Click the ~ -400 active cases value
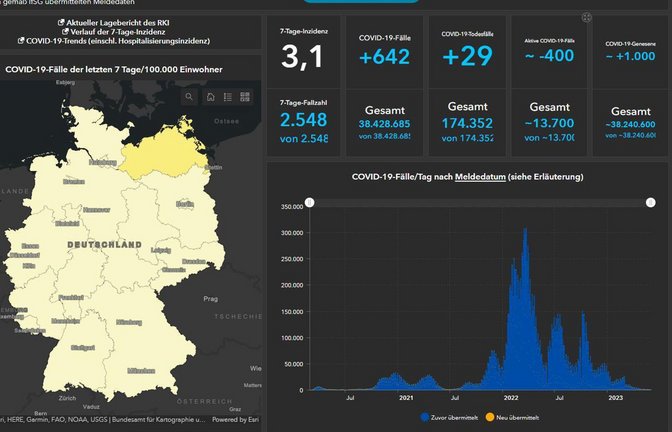The height and width of the screenshot is (432, 672). [x=549, y=56]
